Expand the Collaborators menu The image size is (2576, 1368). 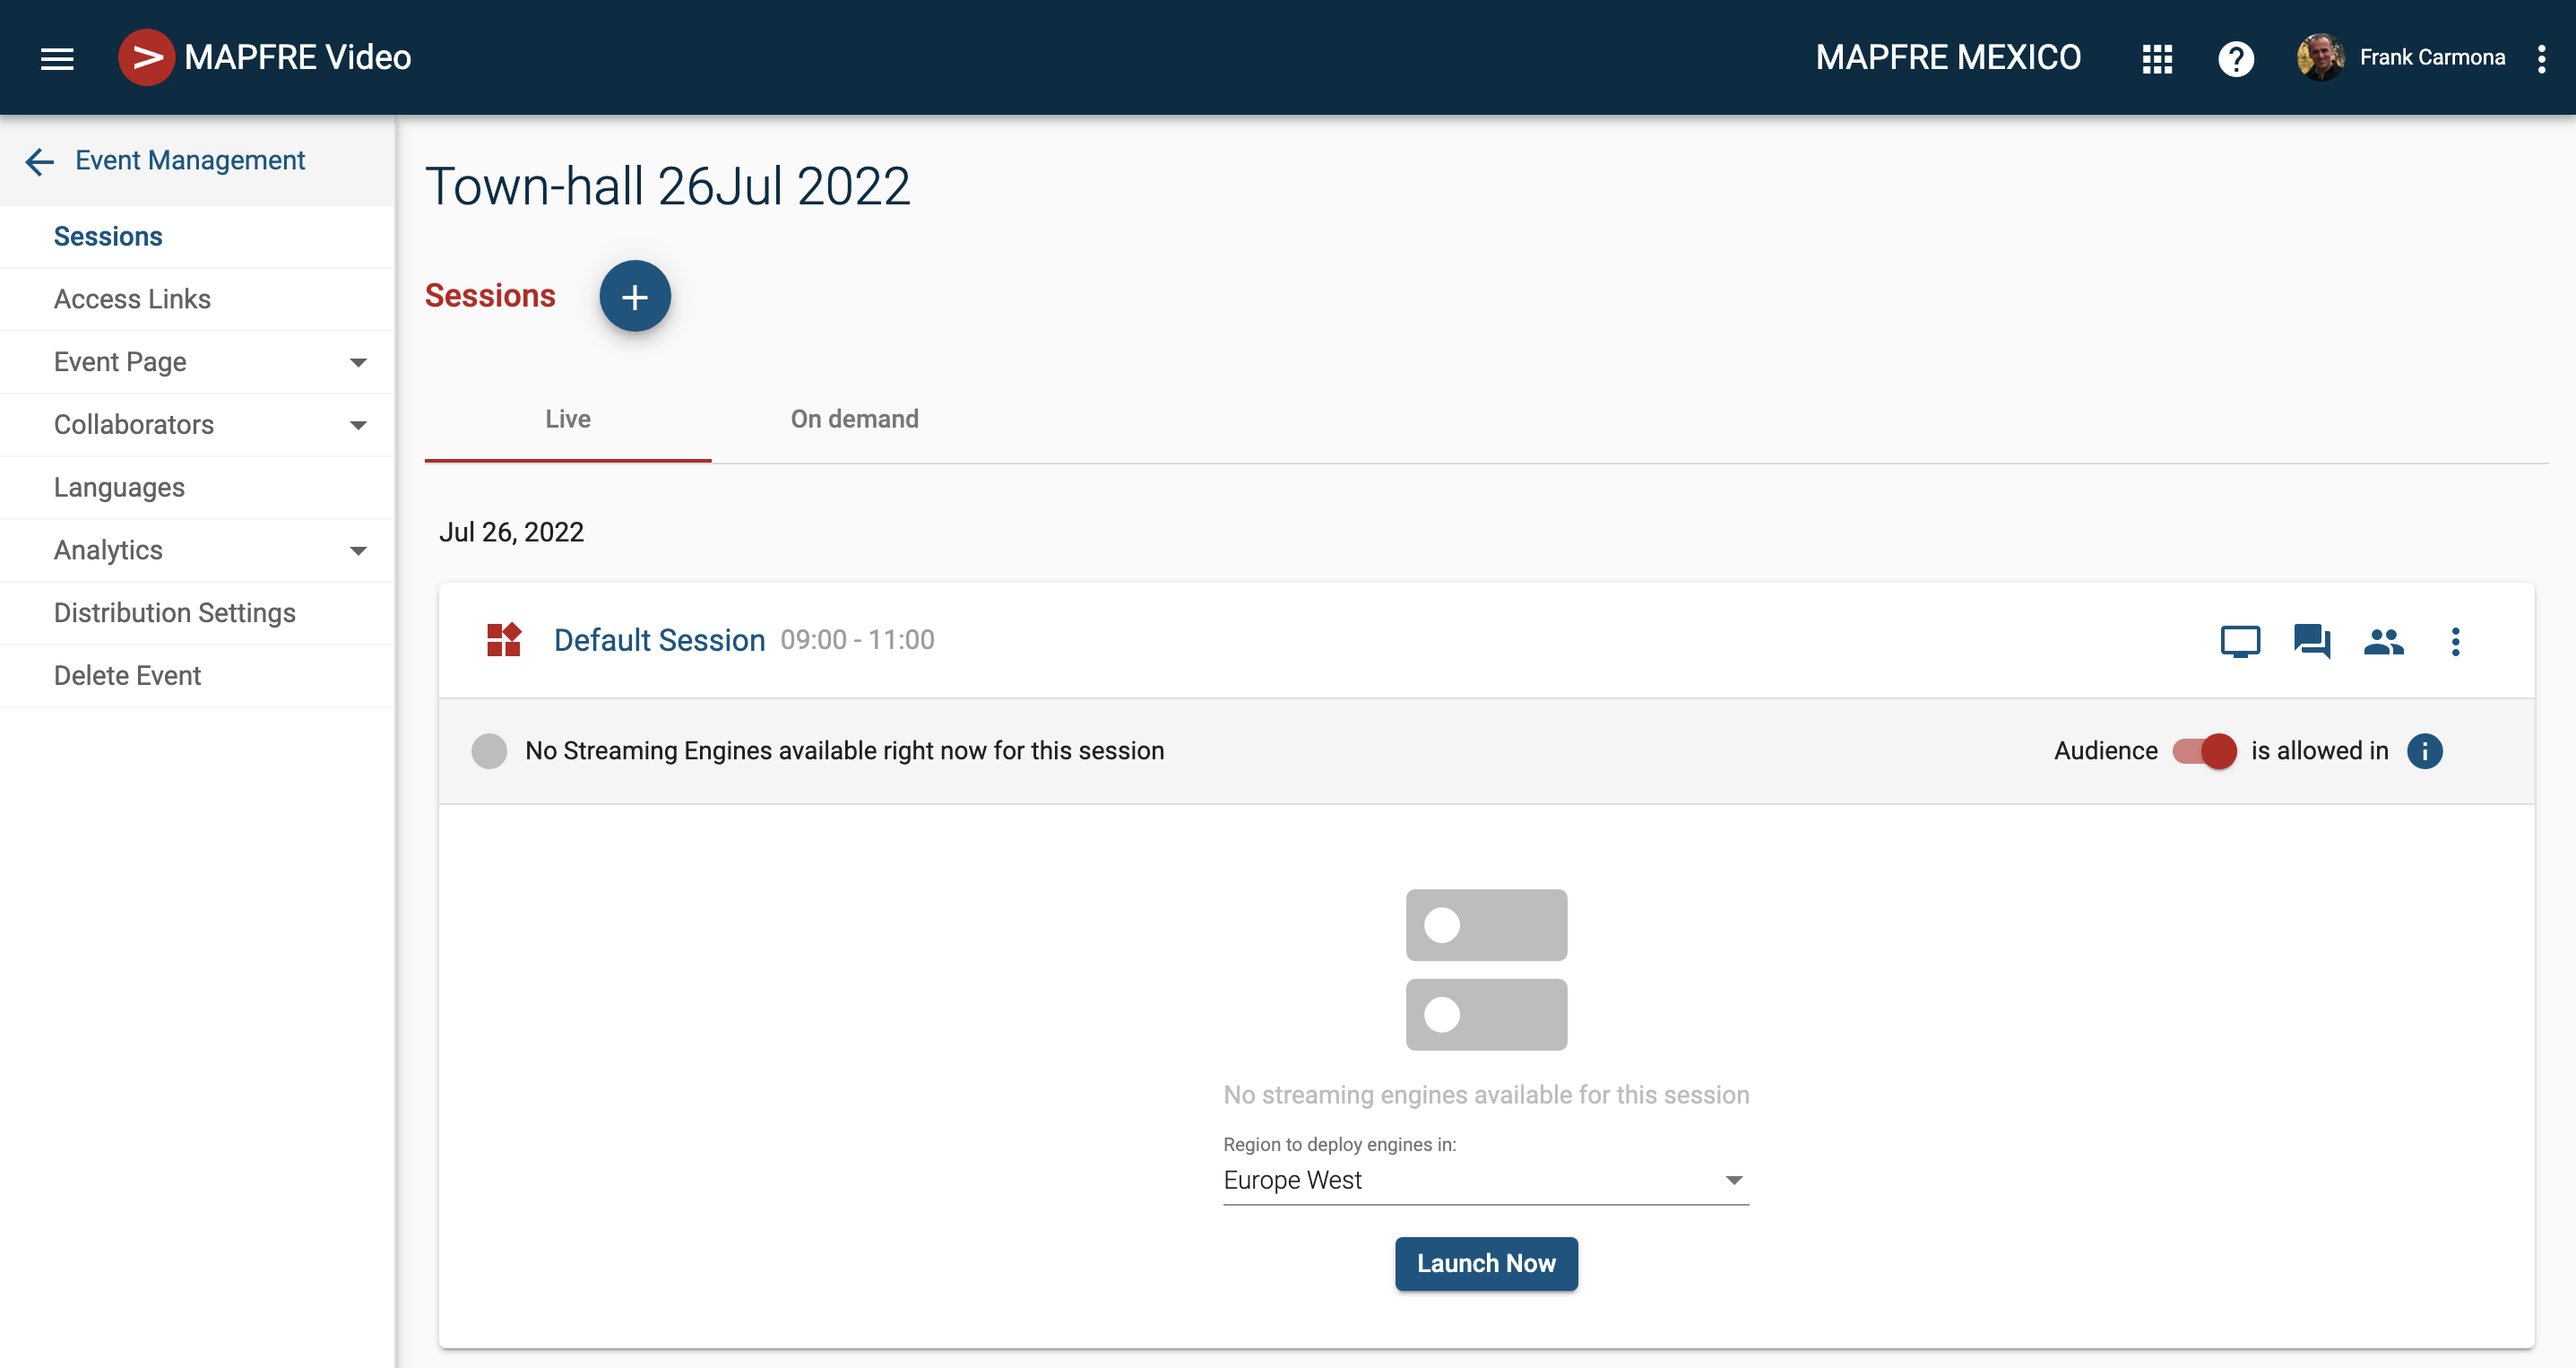(x=357, y=425)
